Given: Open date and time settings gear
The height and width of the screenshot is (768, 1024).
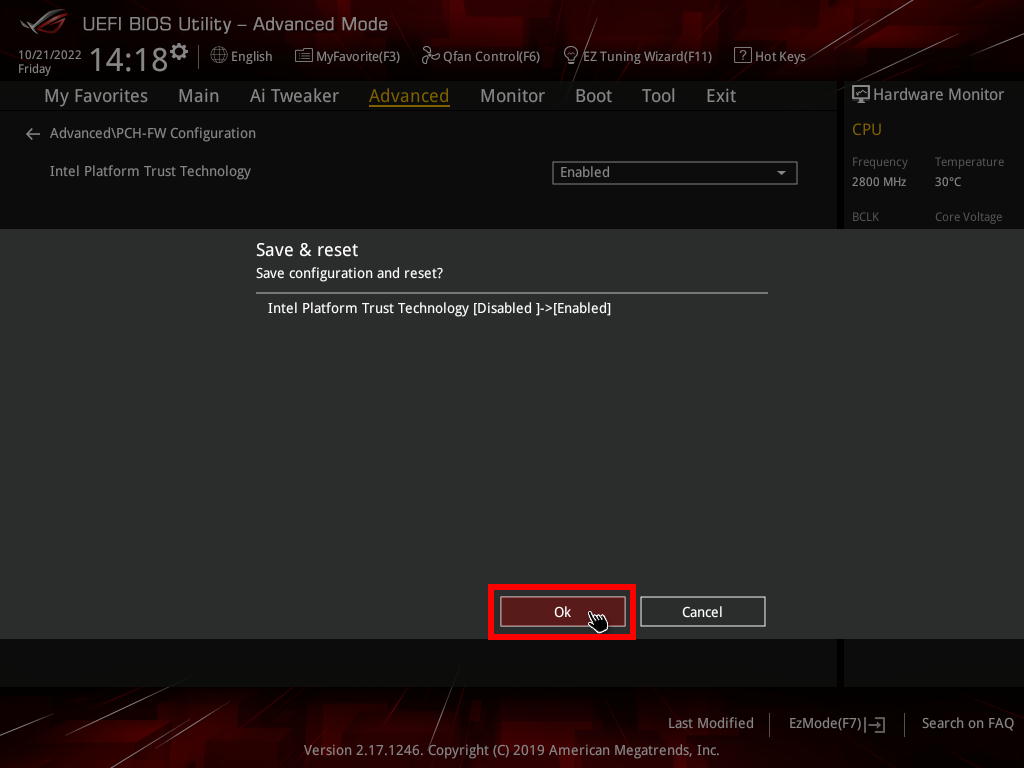Looking at the screenshot, I should (x=179, y=51).
